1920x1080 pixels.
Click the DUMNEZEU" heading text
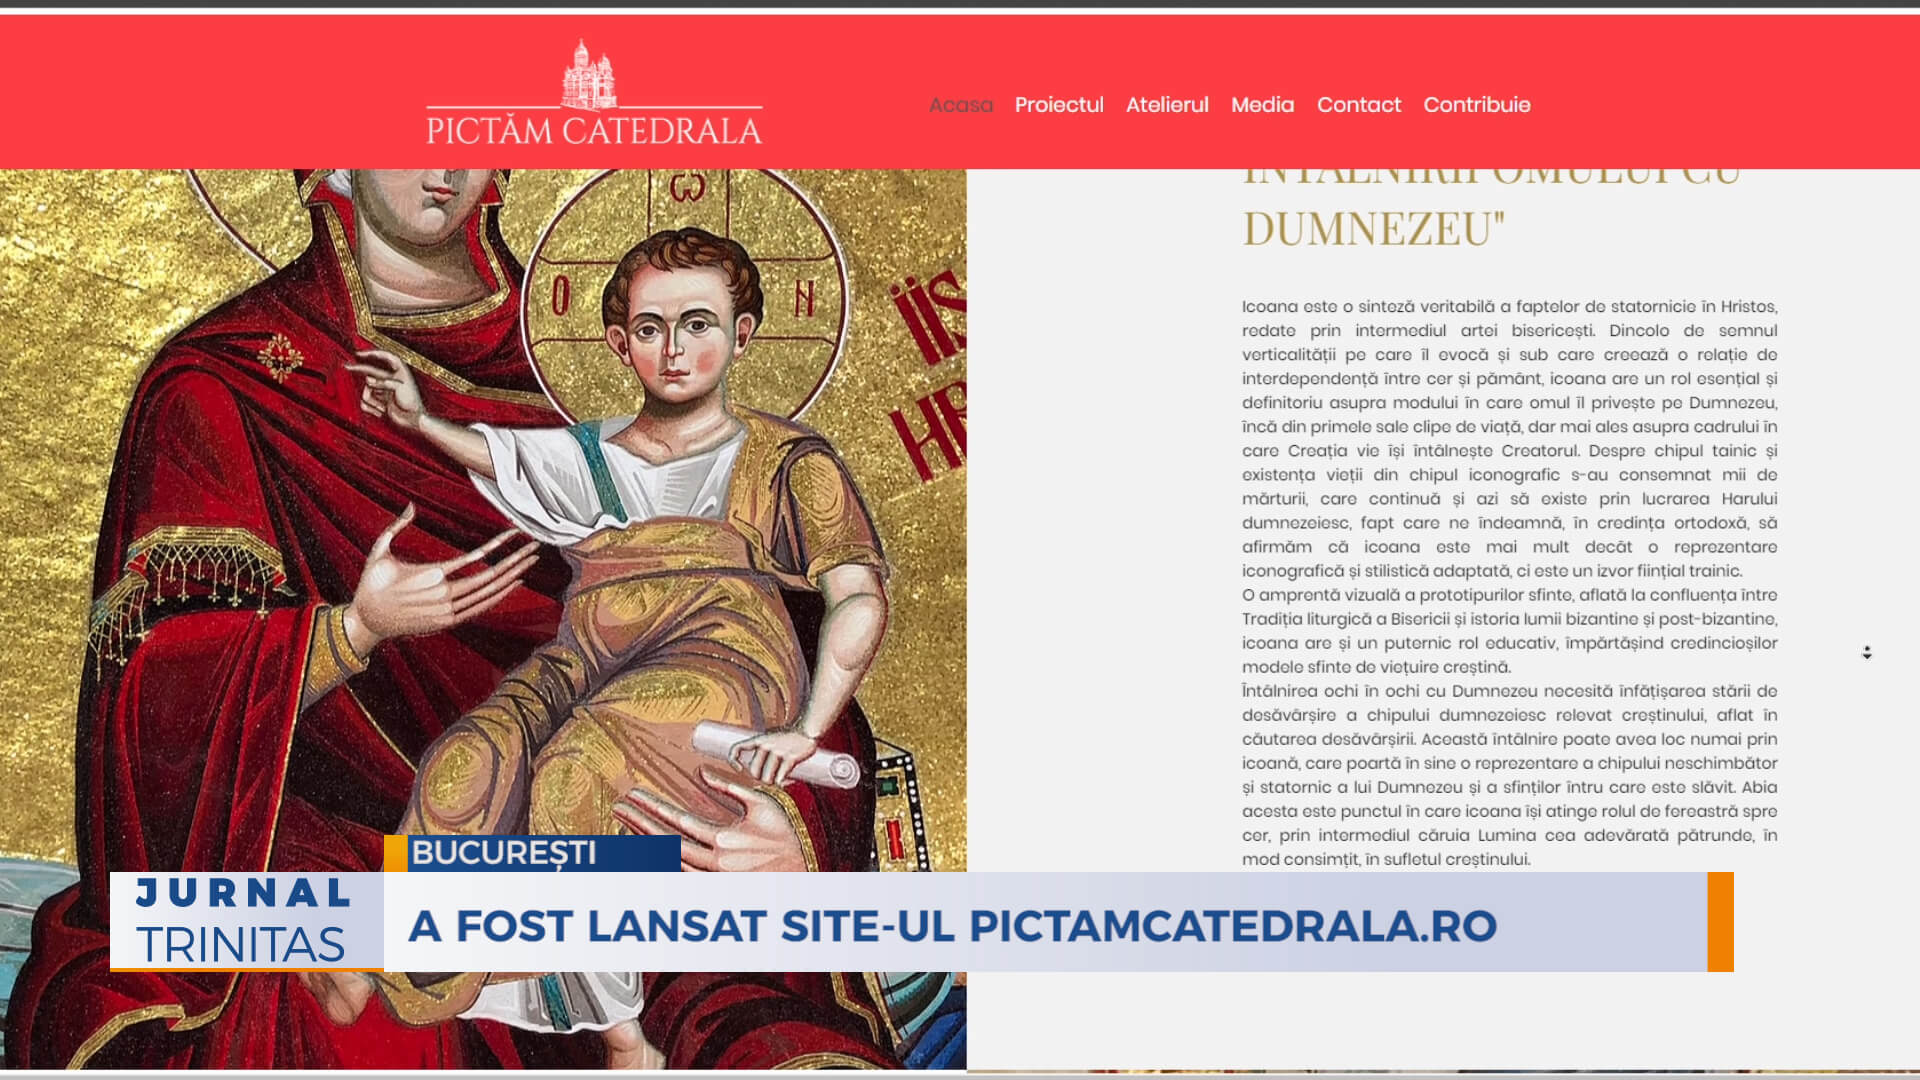click(x=1373, y=229)
